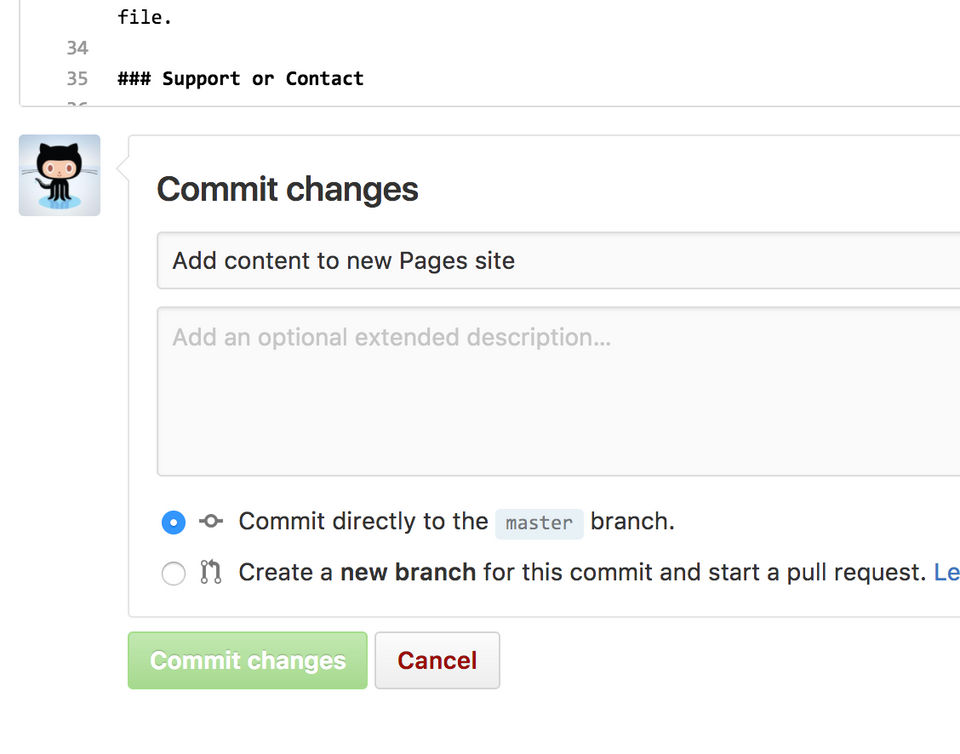Focus the commit summary input field
Screen dimensions: 960x754
(x=560, y=261)
